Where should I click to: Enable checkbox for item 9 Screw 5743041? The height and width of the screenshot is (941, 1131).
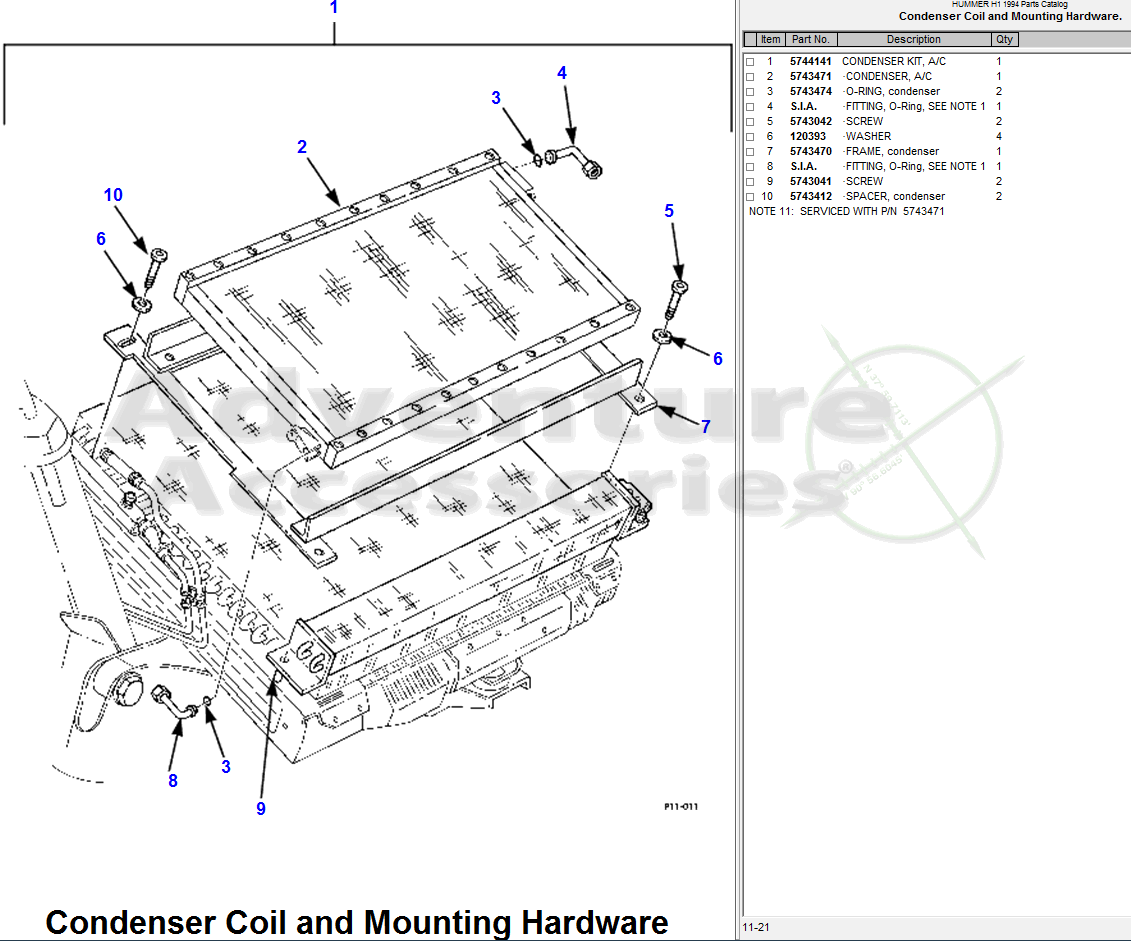pos(750,182)
